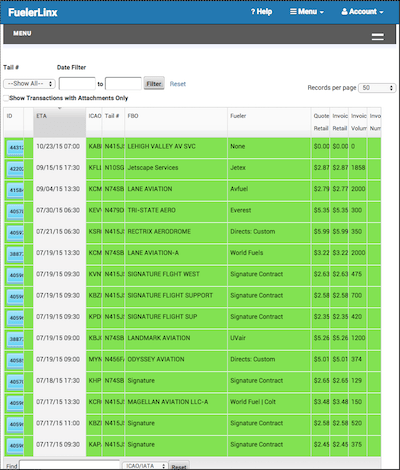Open the Menu dropdown in the header
400x470 pixels.
[307, 12]
